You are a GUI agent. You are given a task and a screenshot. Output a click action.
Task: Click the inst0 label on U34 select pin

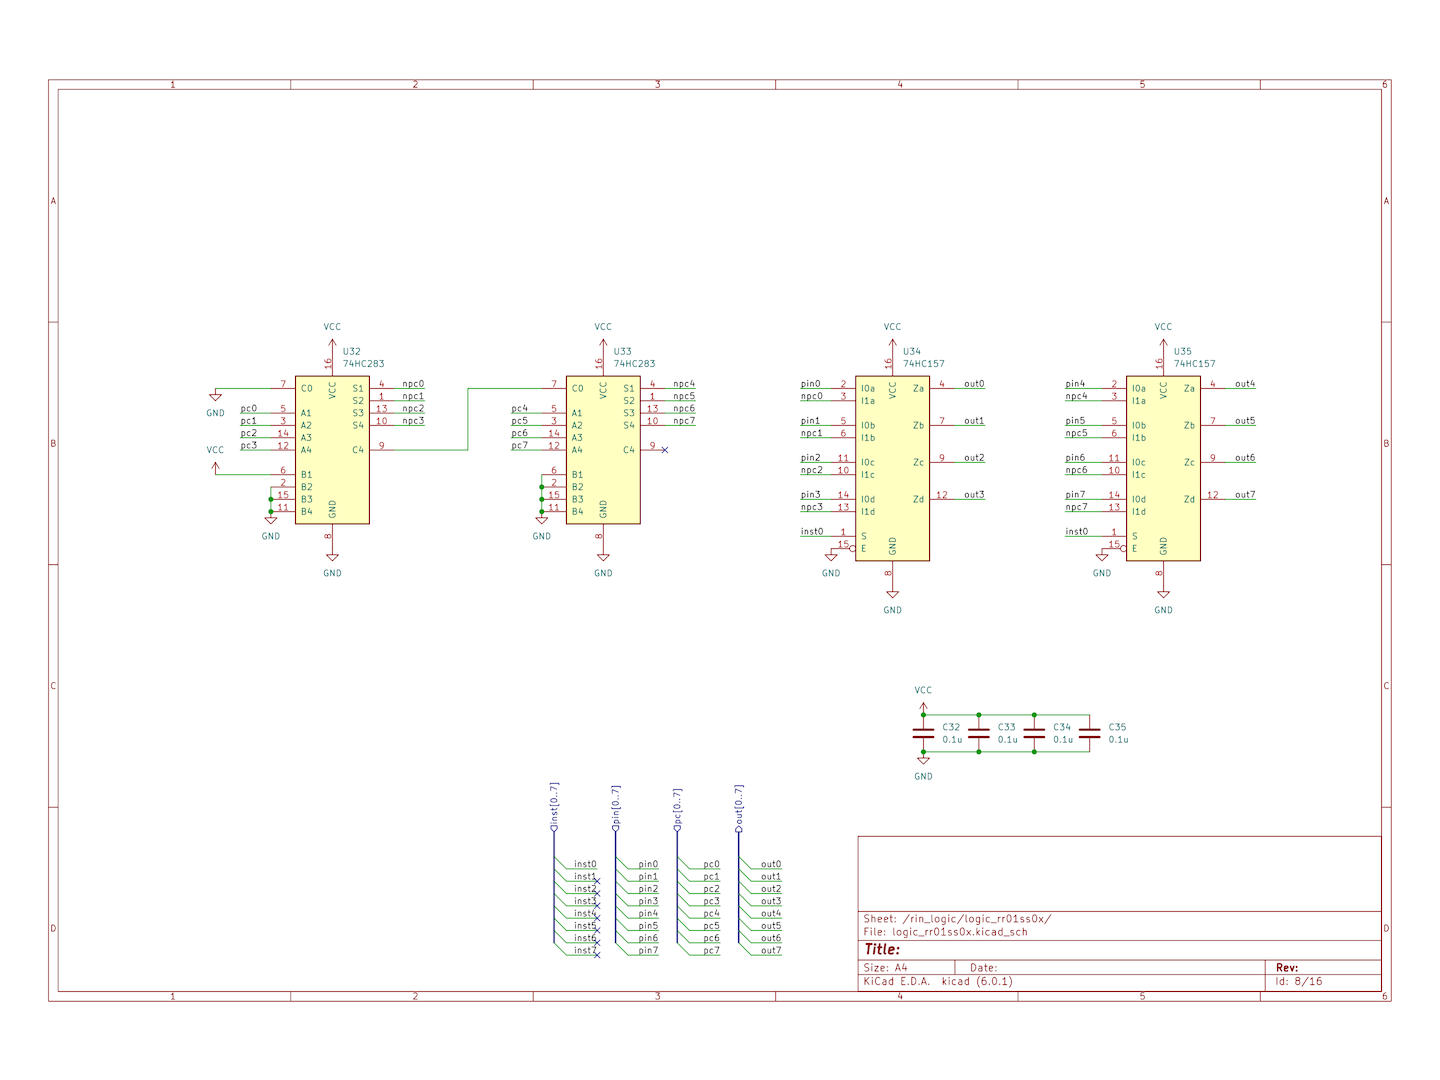pyautogui.click(x=811, y=532)
